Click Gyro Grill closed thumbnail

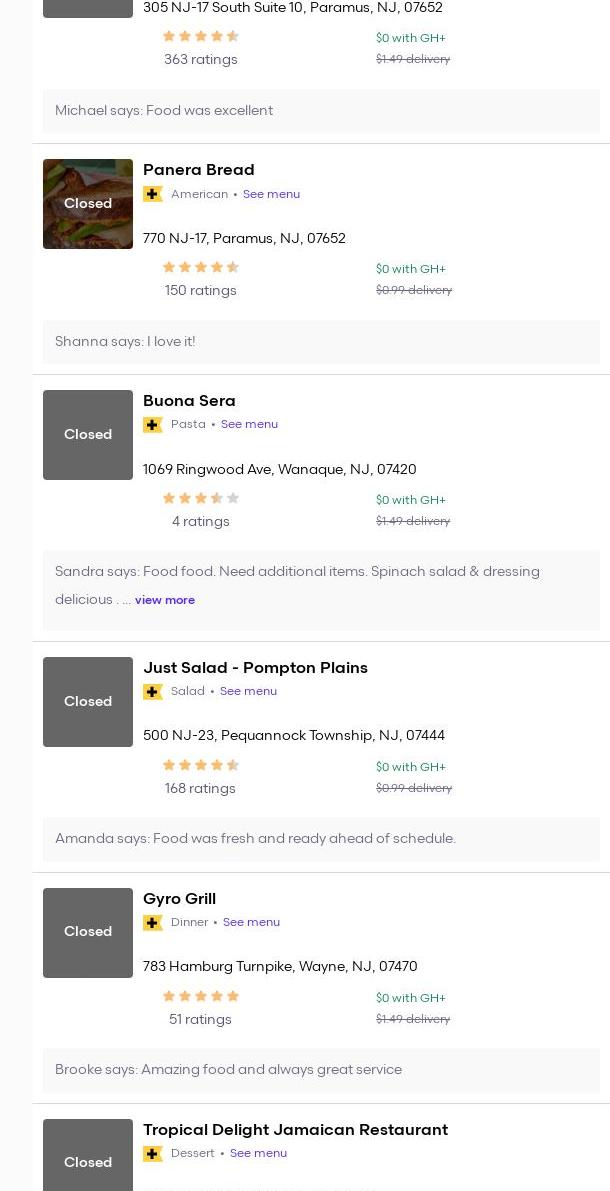pos(88,932)
